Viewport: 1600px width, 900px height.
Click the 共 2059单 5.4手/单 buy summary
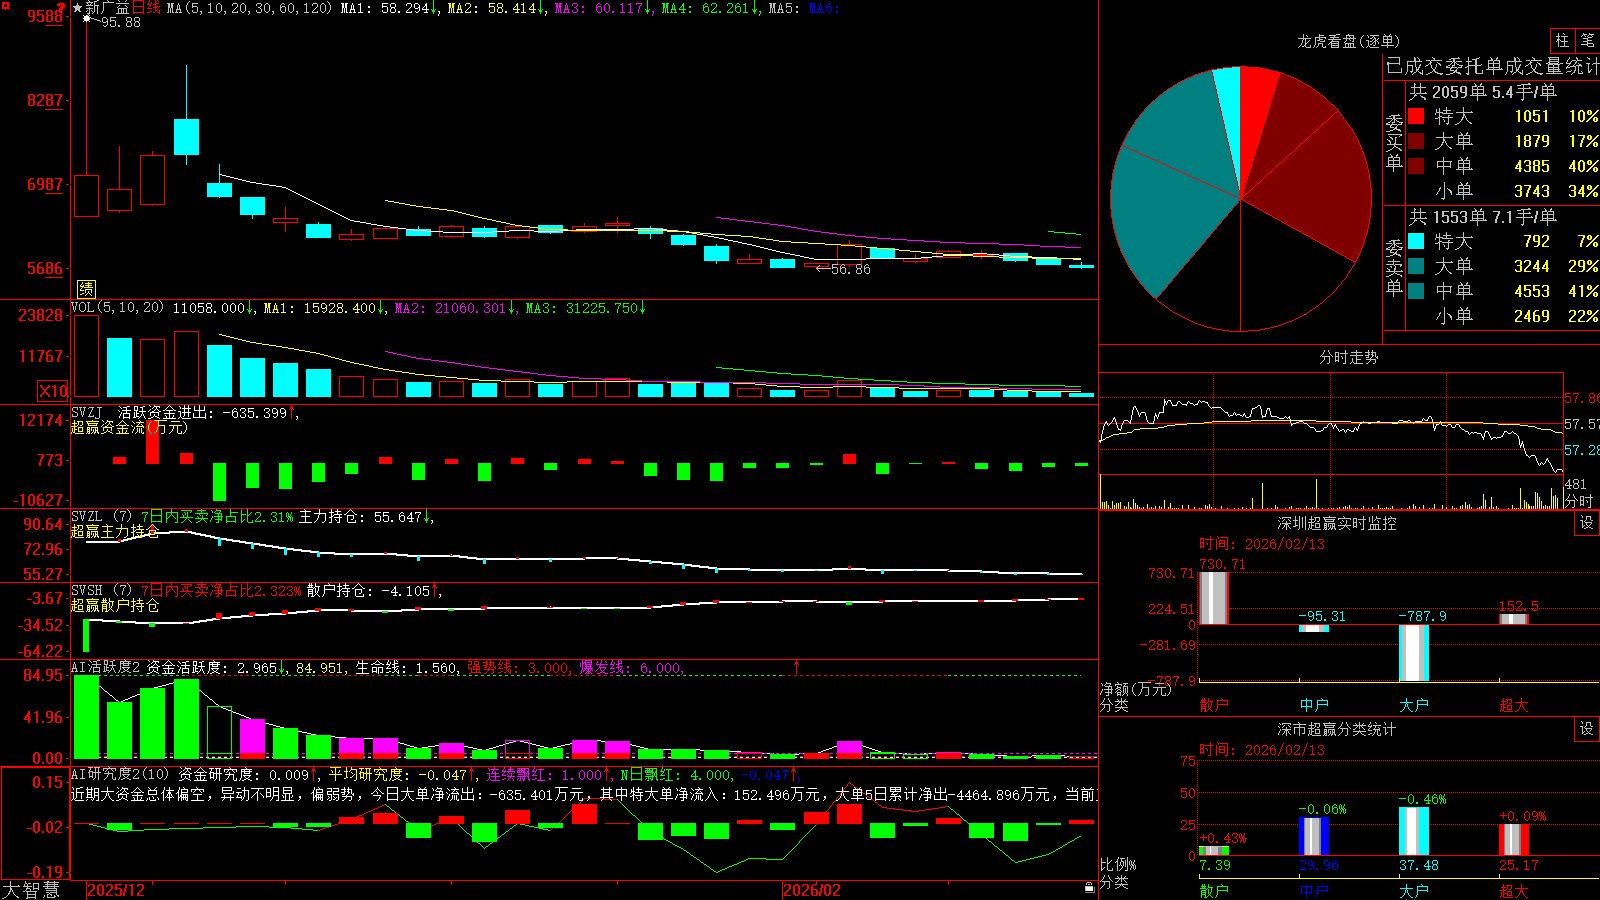(x=1482, y=91)
